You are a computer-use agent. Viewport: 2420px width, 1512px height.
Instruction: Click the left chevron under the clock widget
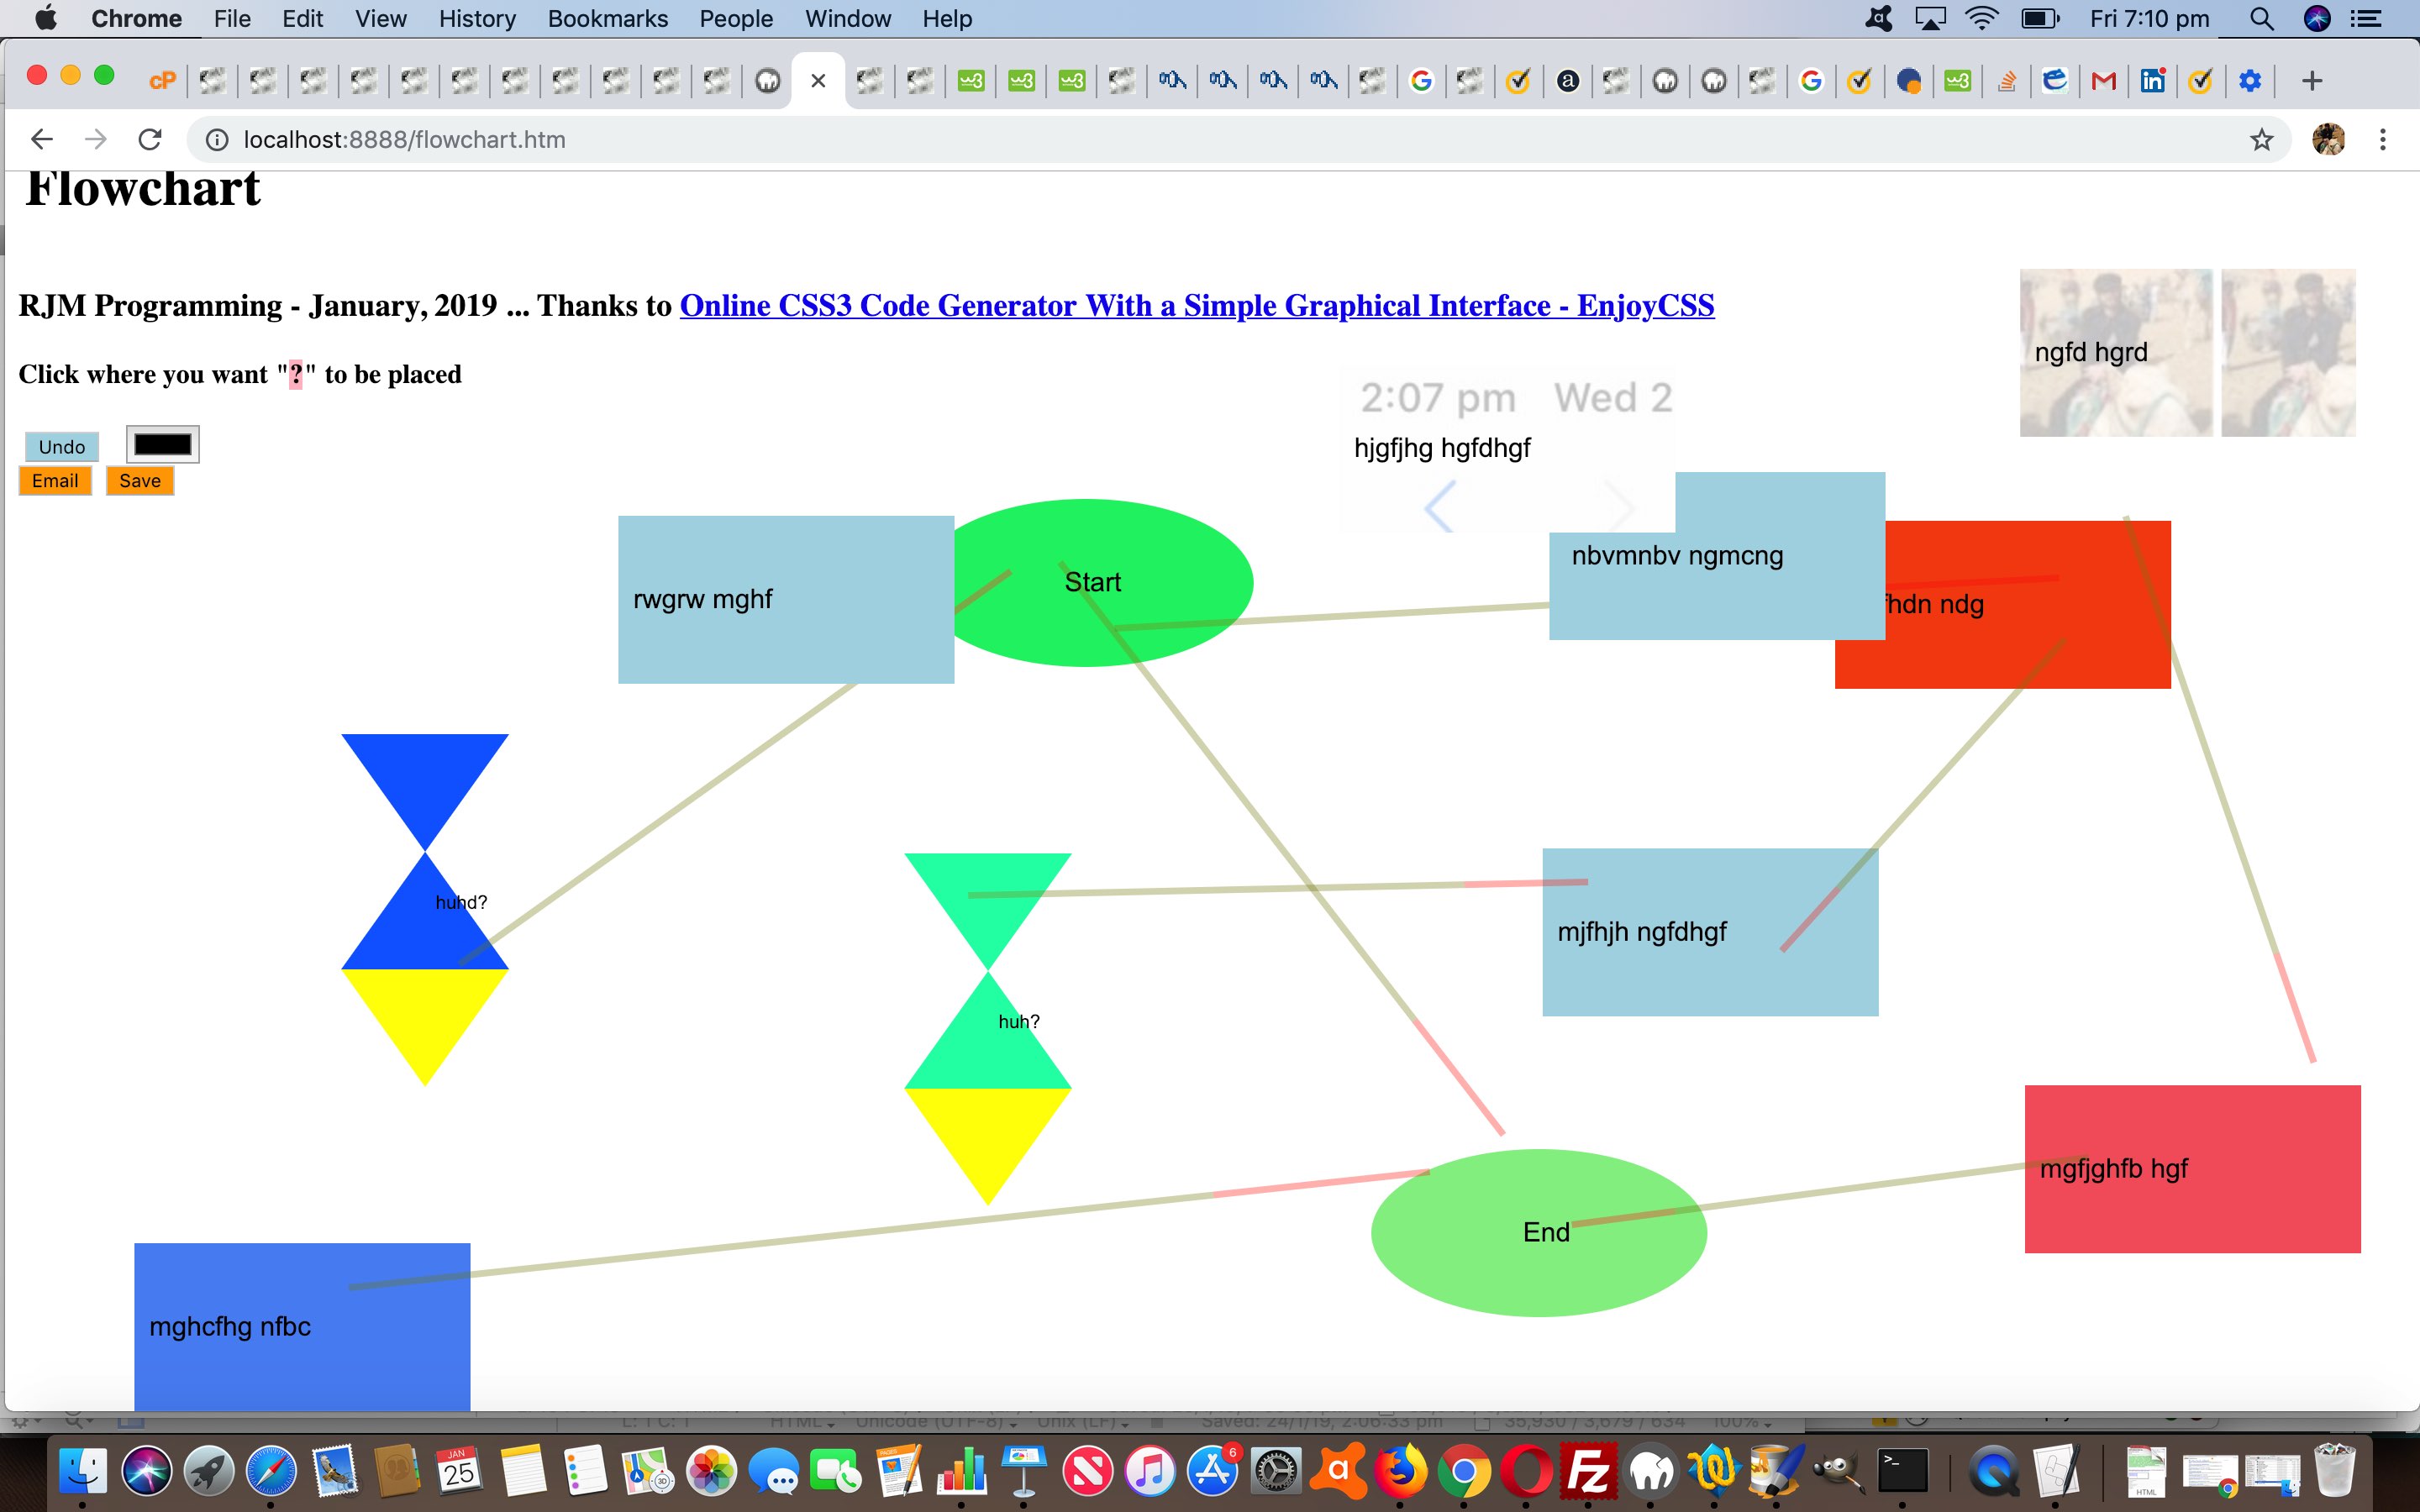tap(1438, 506)
